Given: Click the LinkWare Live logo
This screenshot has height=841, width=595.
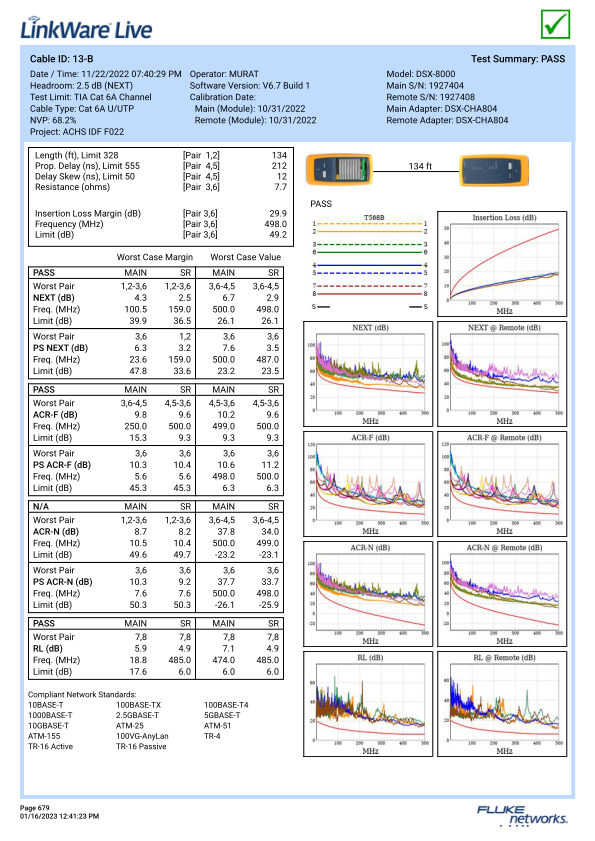Looking at the screenshot, I should [x=86, y=28].
